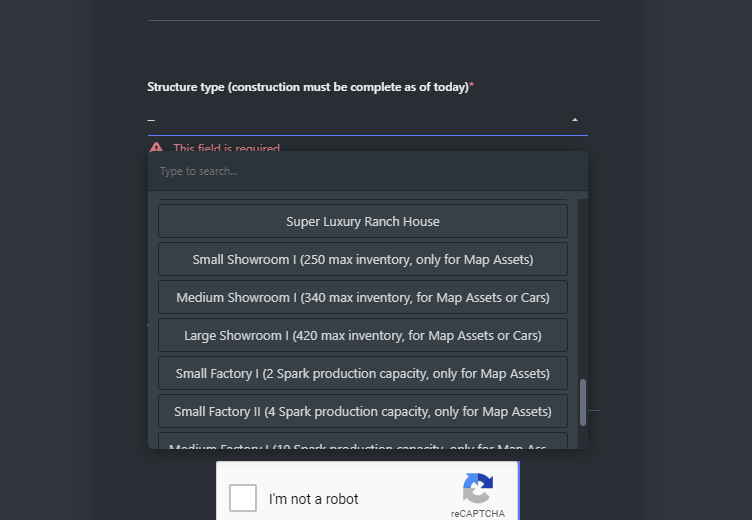Click the reCAPTCHA logo icon
752x520 pixels.
point(478,488)
